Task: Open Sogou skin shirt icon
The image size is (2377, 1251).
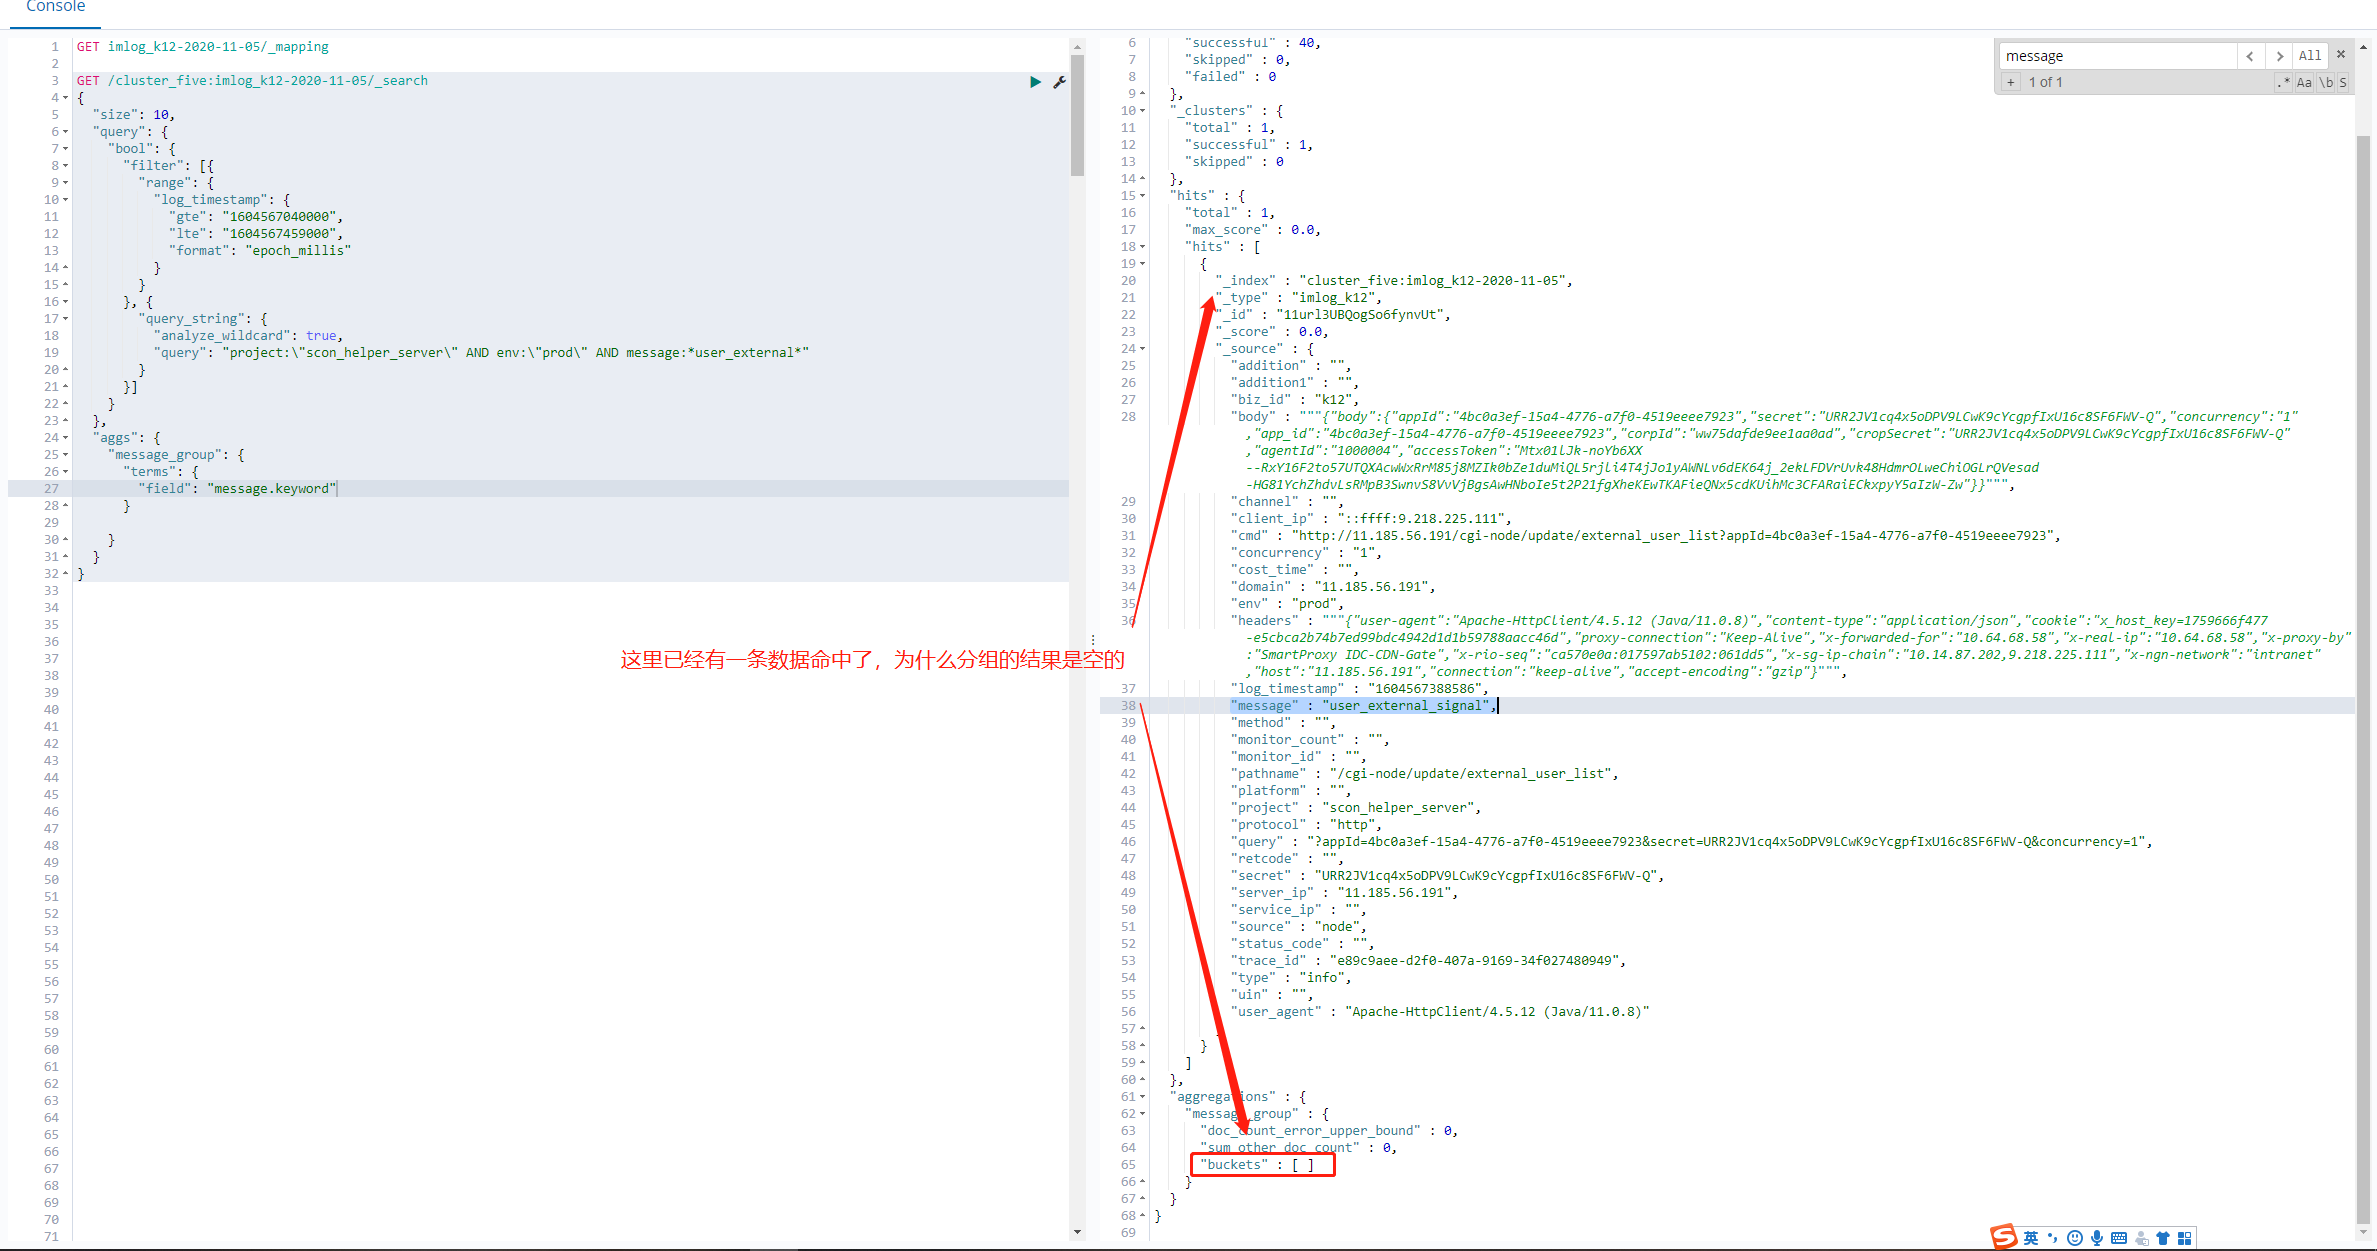Action: [x=2163, y=1238]
